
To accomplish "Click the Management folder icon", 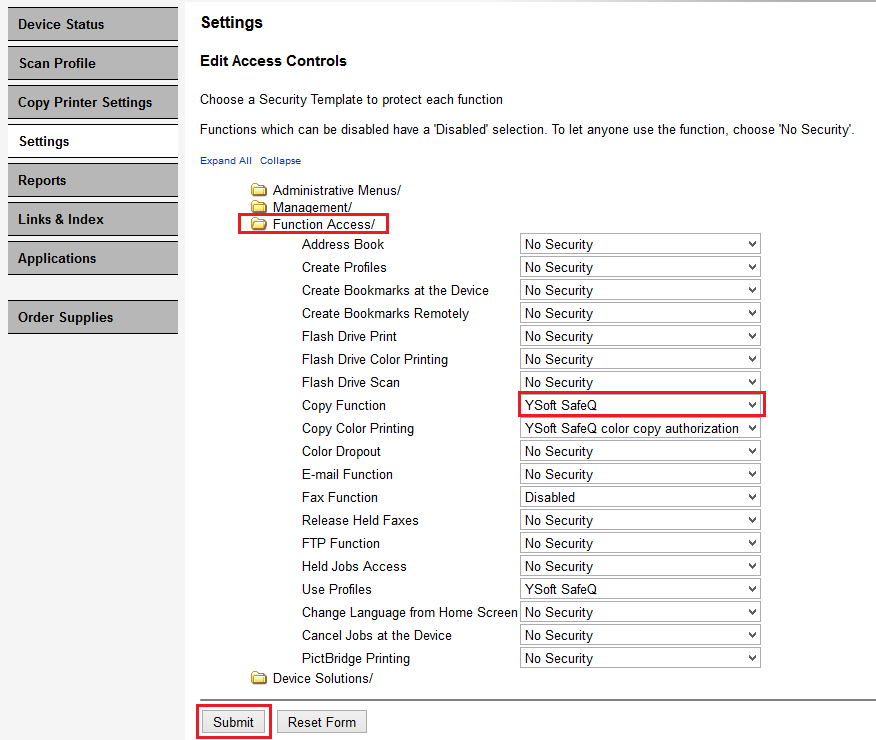I will pyautogui.click(x=259, y=207).
